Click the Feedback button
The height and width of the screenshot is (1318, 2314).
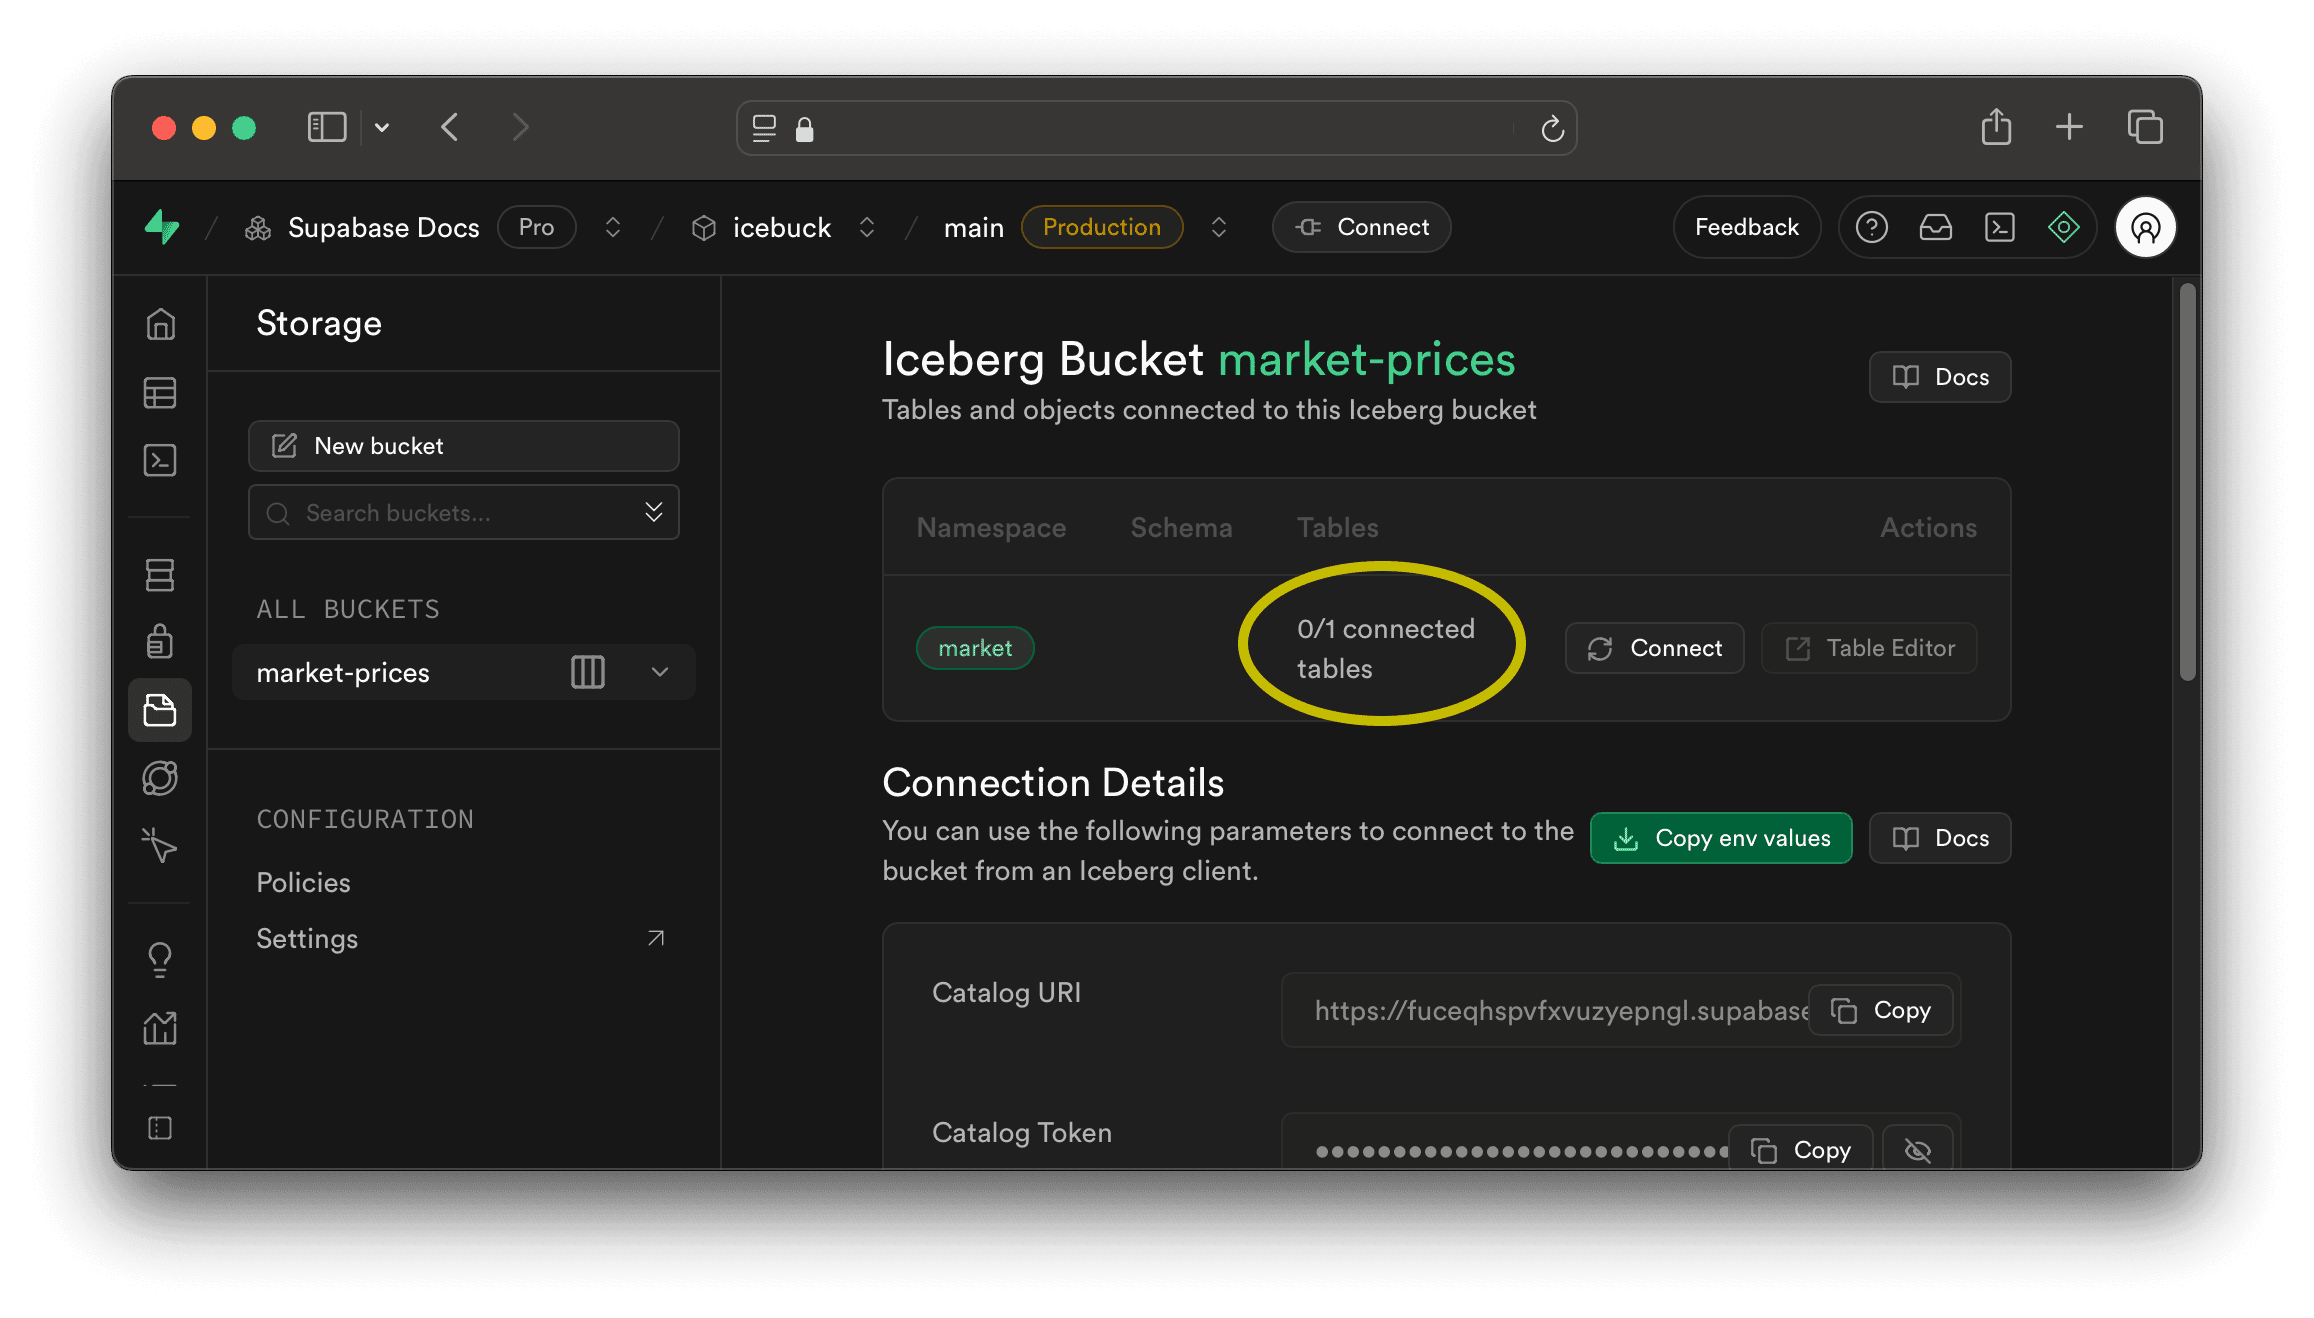tap(1747, 227)
